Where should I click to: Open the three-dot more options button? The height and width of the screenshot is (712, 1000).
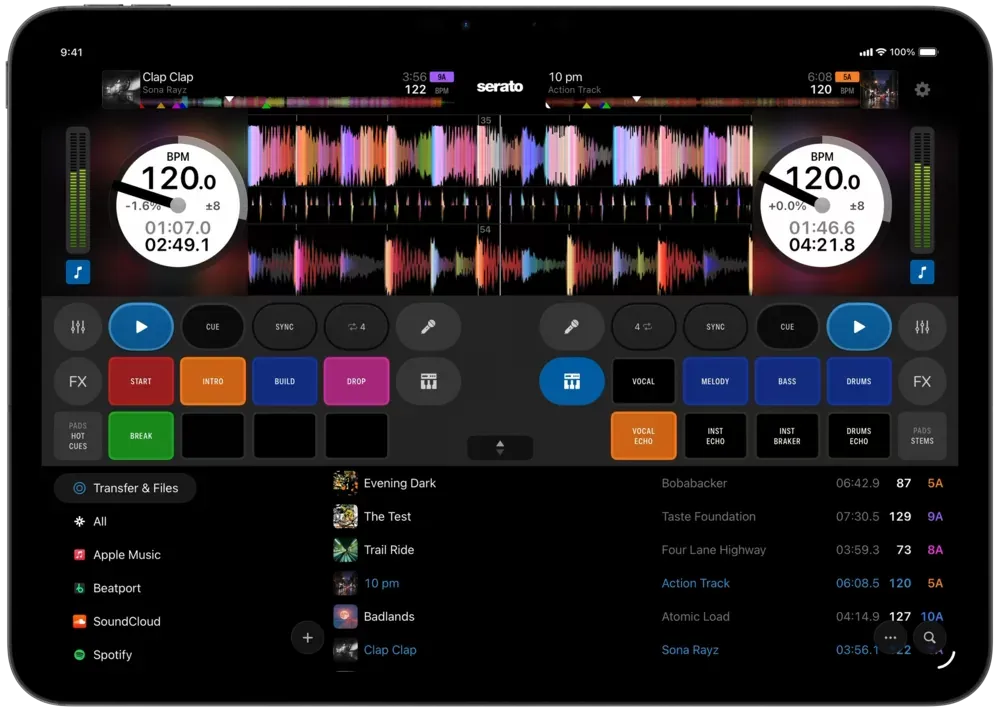point(890,637)
